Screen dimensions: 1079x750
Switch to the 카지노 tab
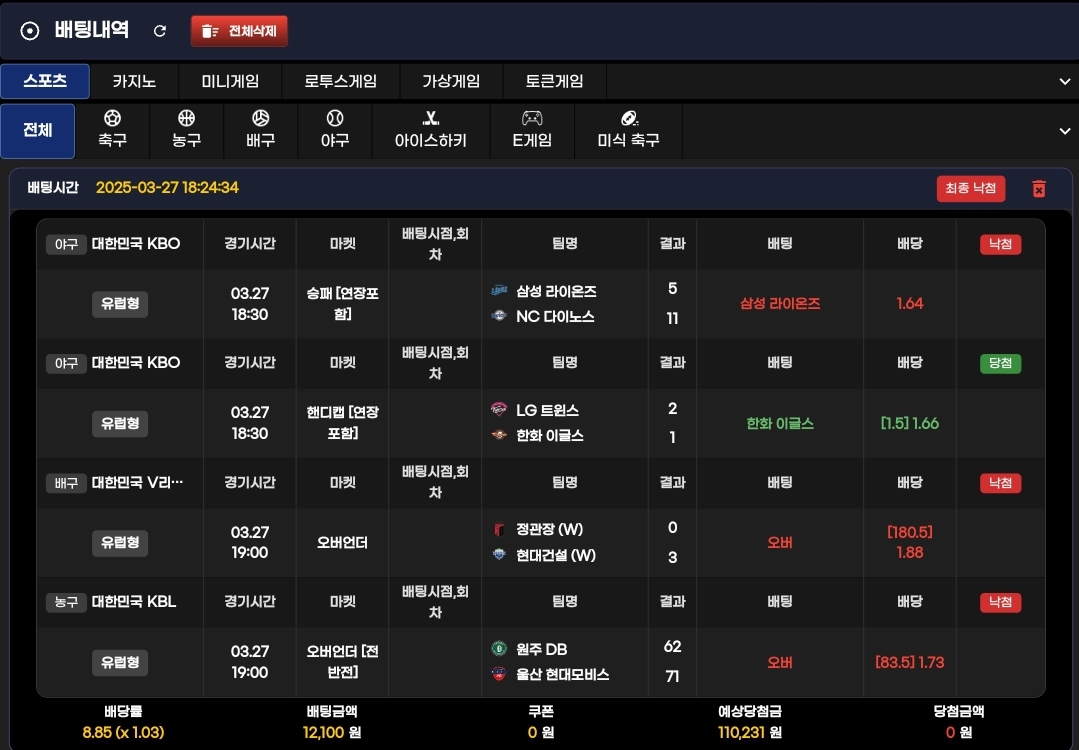134,82
